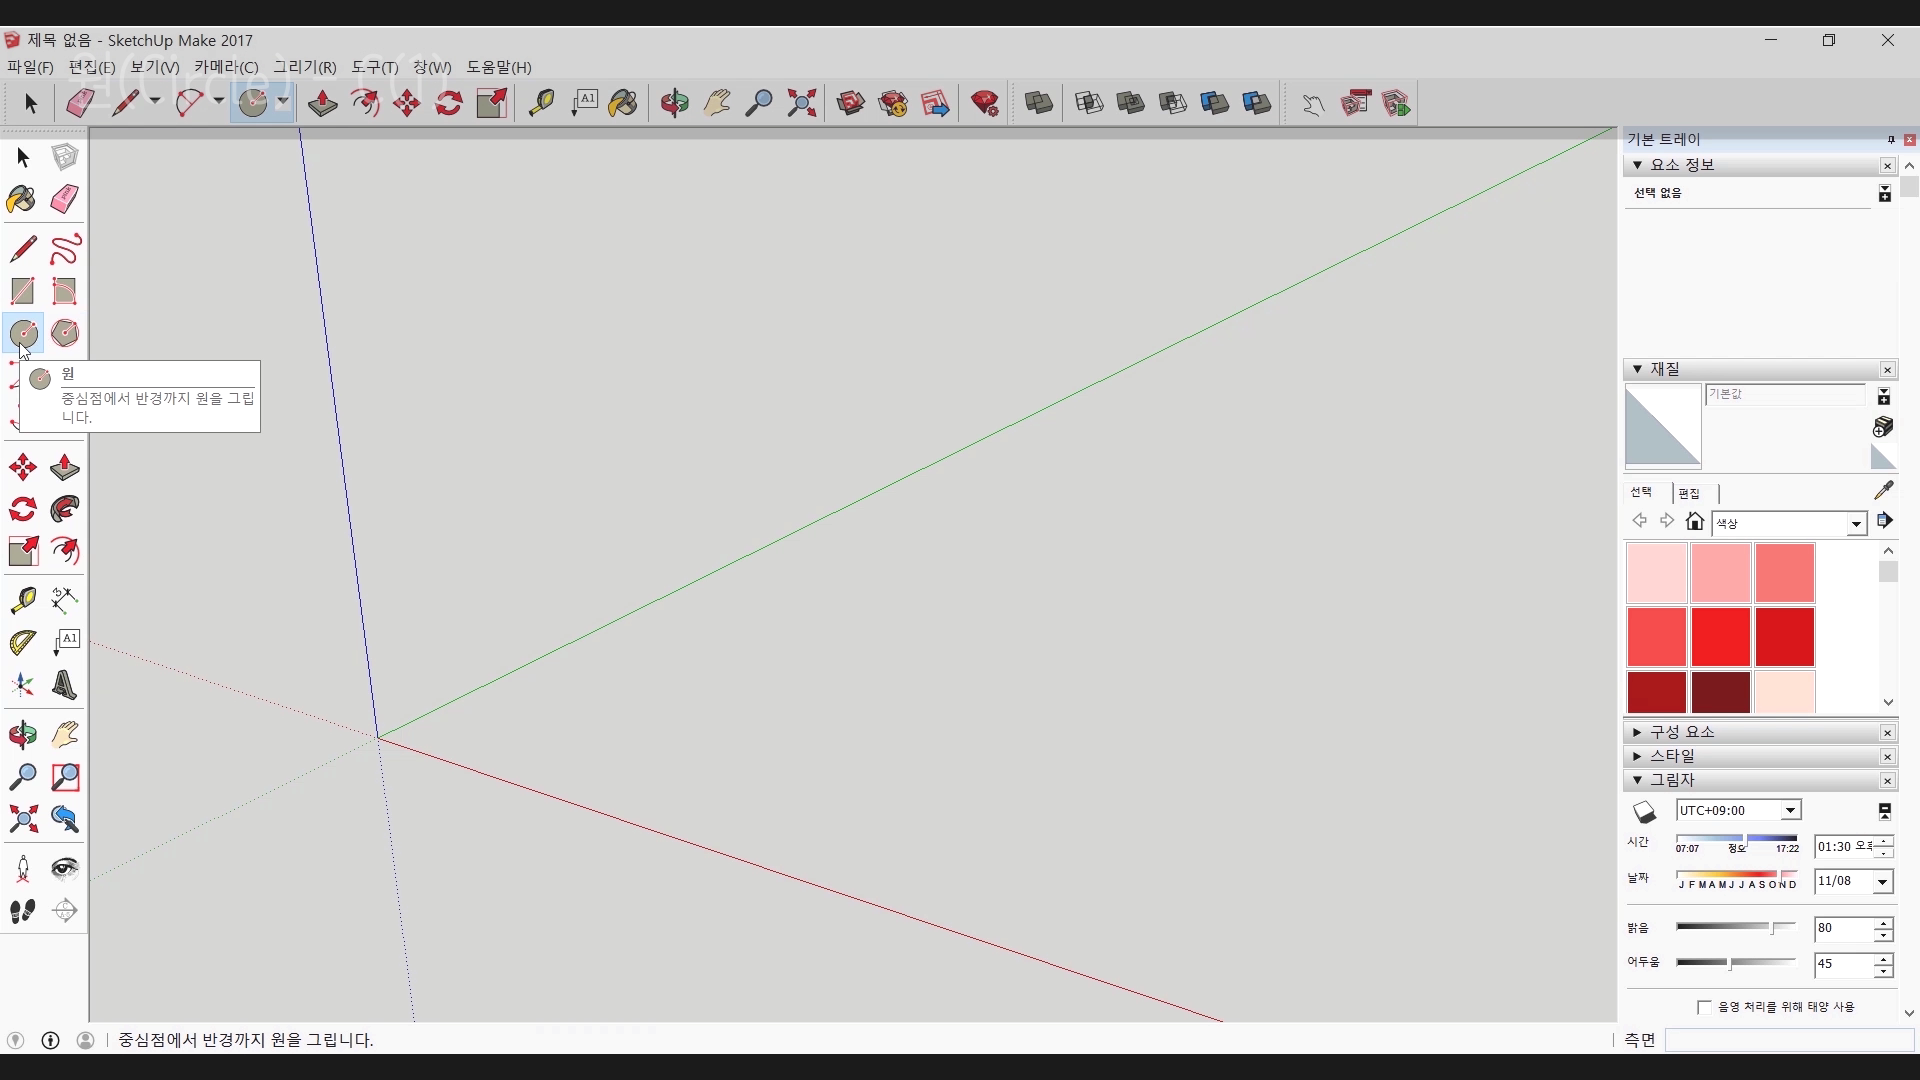Image resolution: width=1920 pixels, height=1080 pixels.
Task: Choose the Freehand drawing tool
Action: (x=65, y=249)
